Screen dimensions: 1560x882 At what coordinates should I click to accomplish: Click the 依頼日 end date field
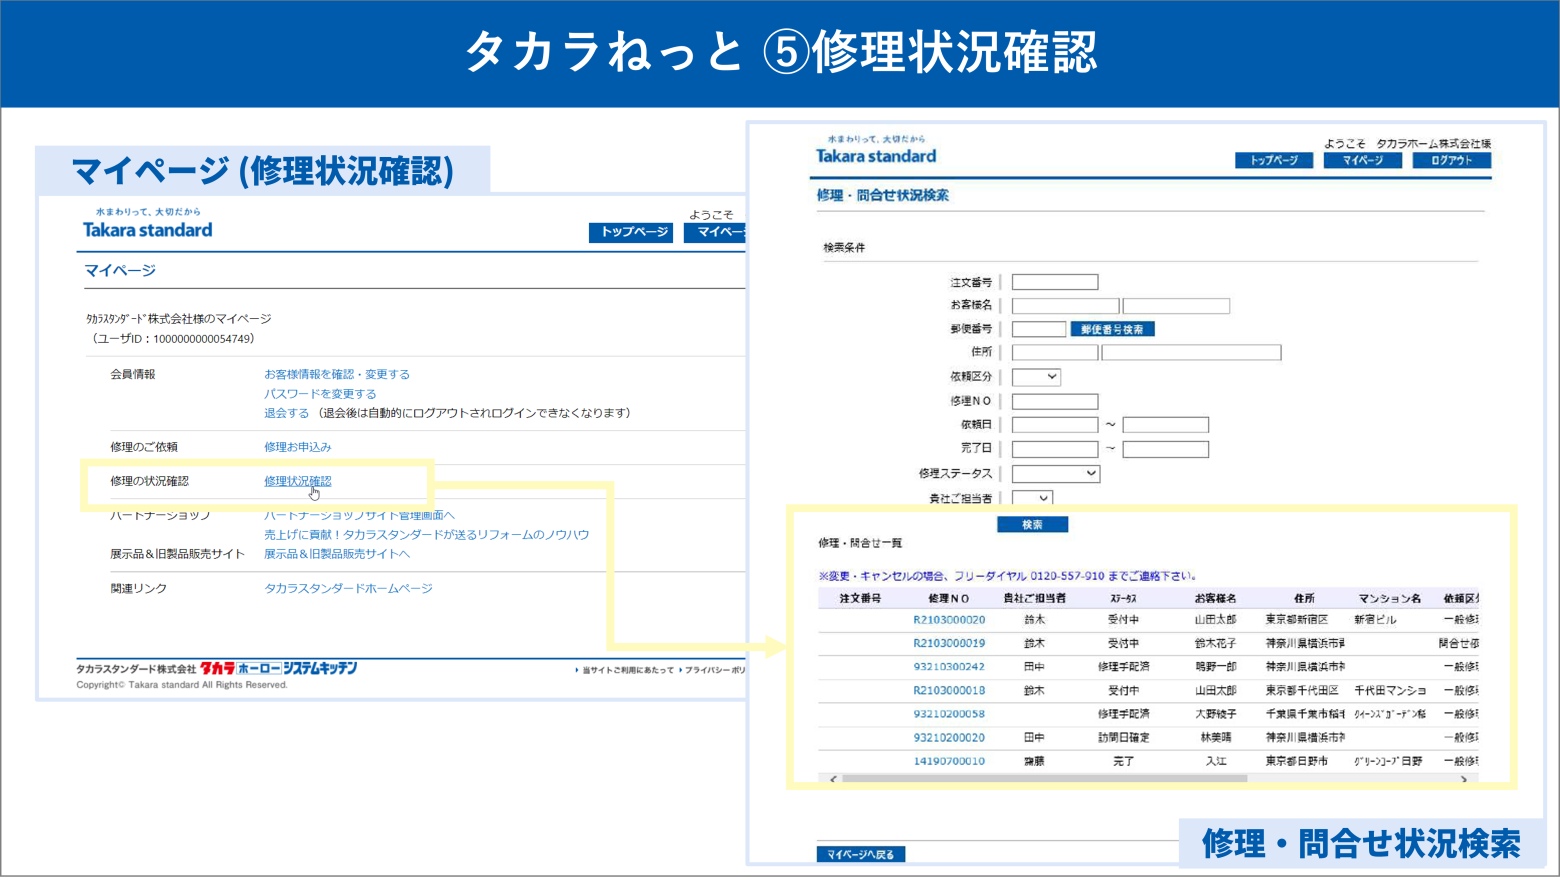1166,425
